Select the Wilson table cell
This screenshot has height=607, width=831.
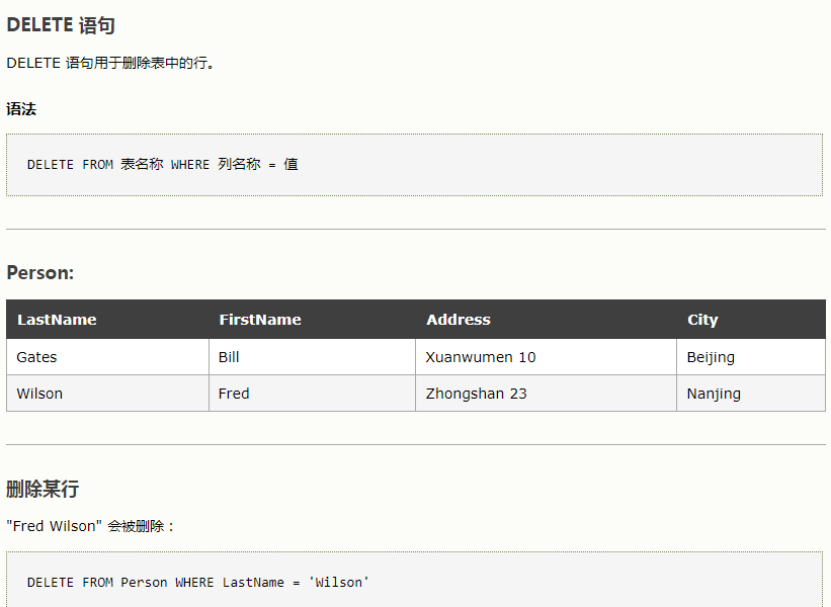point(108,393)
